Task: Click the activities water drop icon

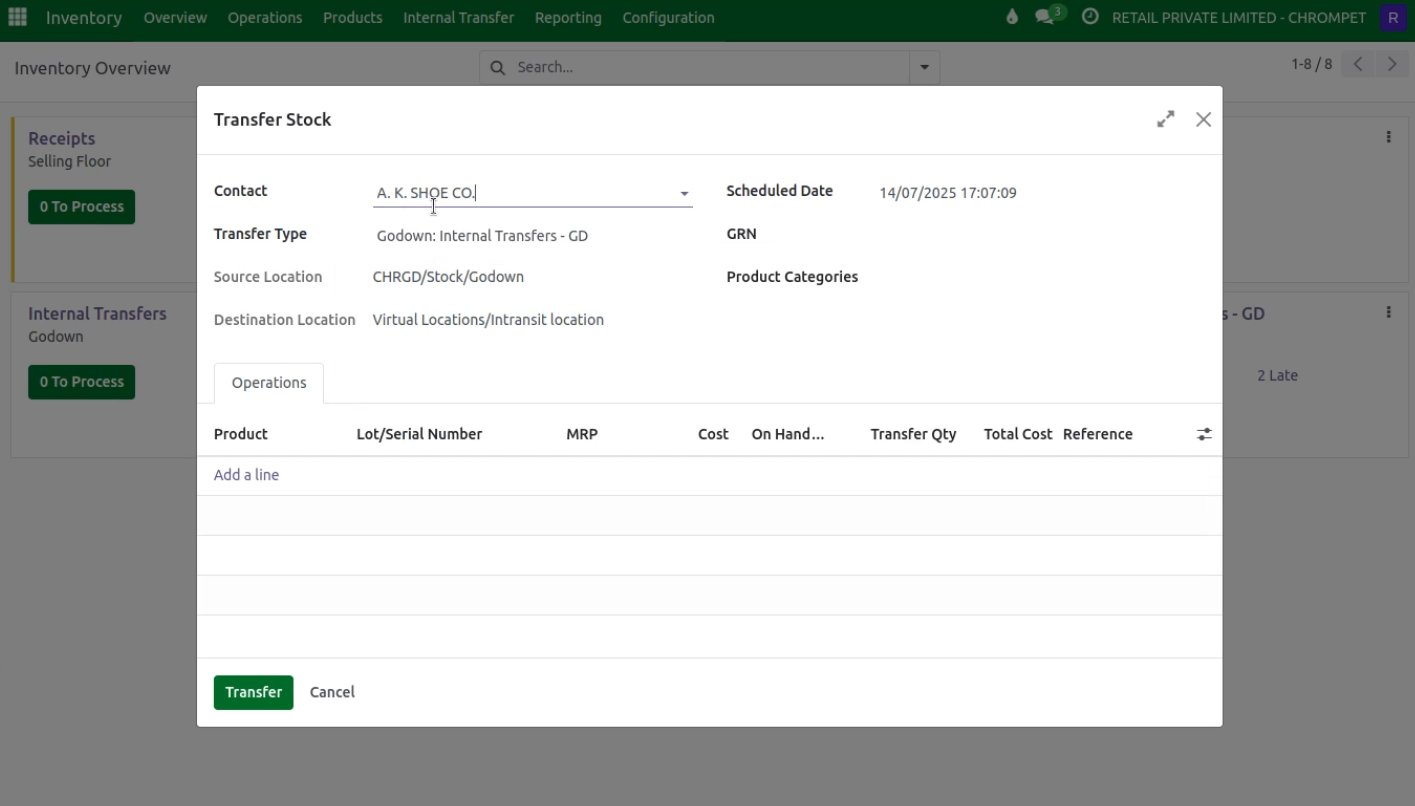Action: coord(1011,17)
